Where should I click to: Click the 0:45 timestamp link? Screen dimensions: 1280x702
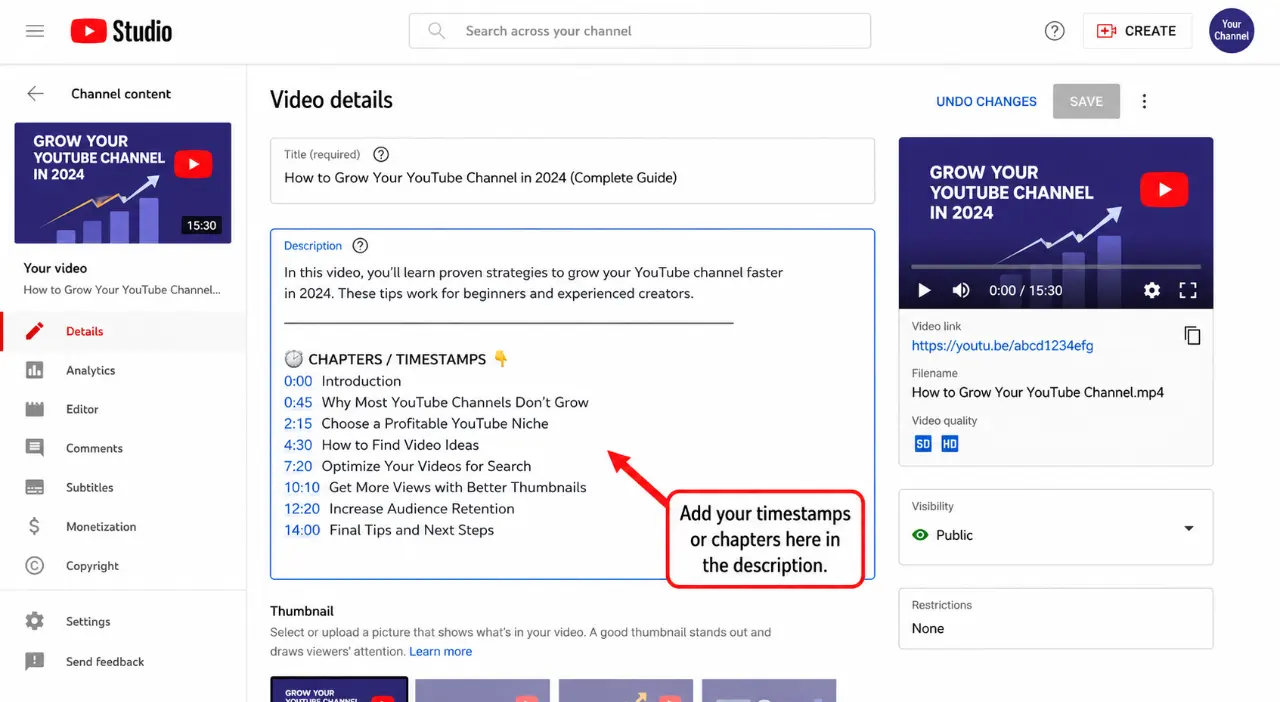(x=298, y=402)
